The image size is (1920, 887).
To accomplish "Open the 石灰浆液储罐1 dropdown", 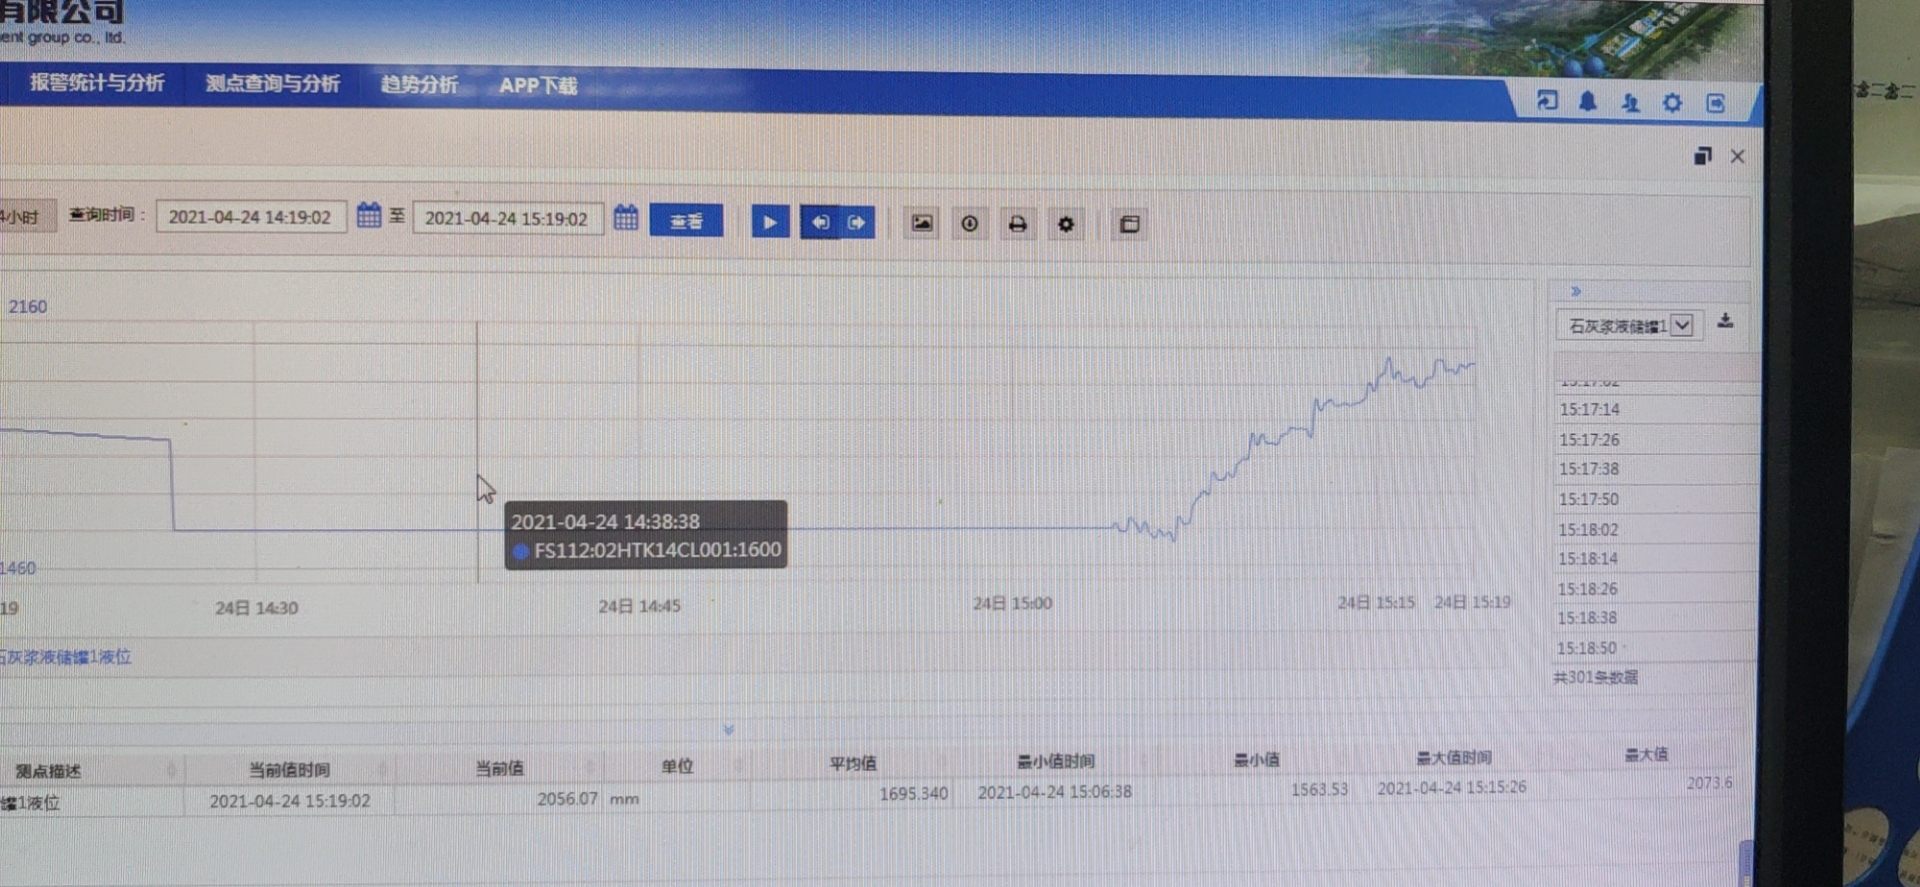I will 1630,325.
